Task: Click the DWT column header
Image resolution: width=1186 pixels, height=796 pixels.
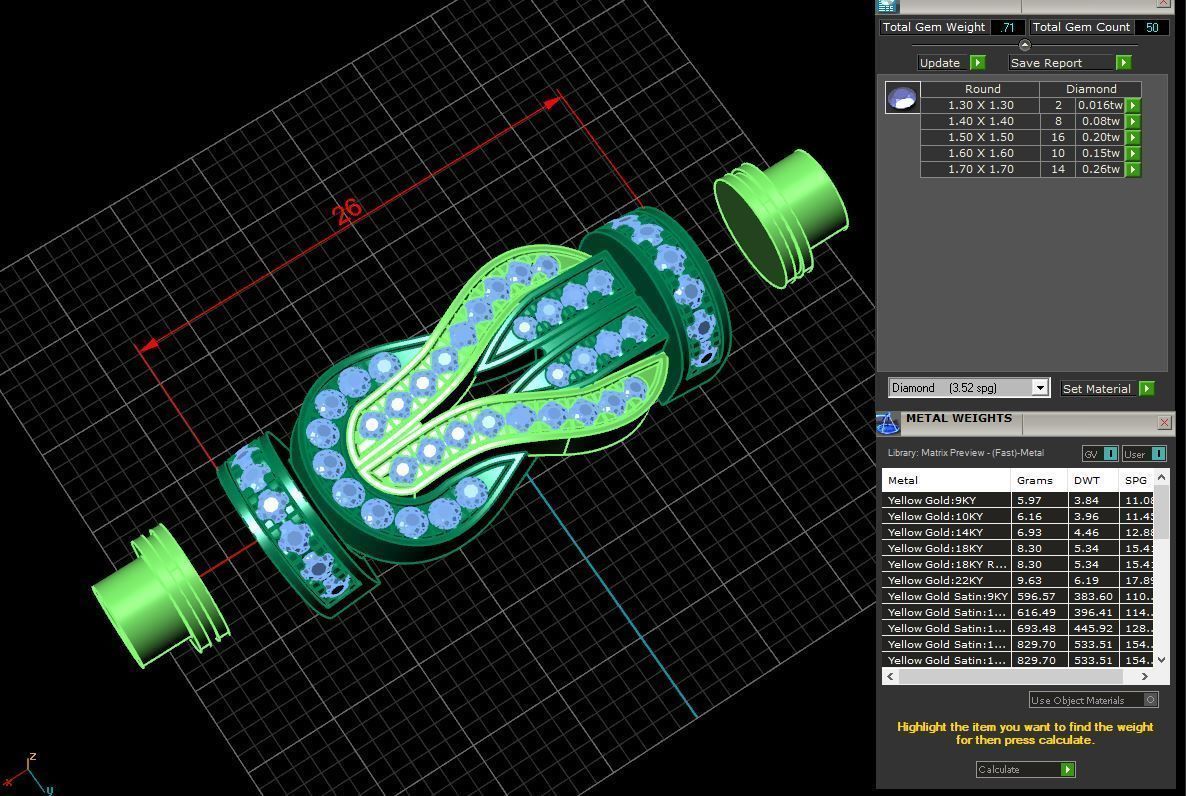Action: tap(1093, 480)
